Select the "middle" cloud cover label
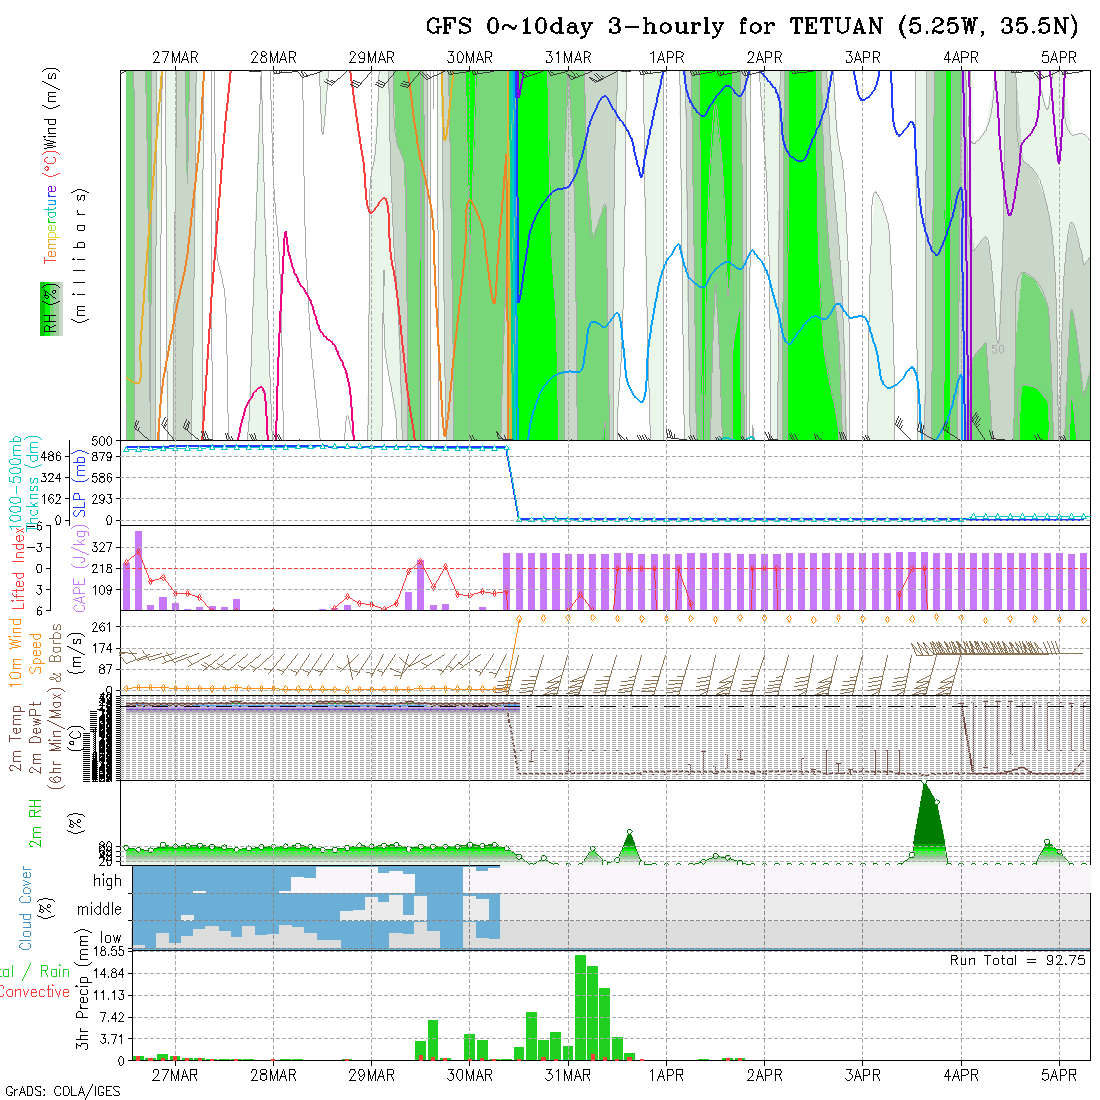Image resolution: width=1100 pixels, height=1100 pixels. [x=100, y=910]
